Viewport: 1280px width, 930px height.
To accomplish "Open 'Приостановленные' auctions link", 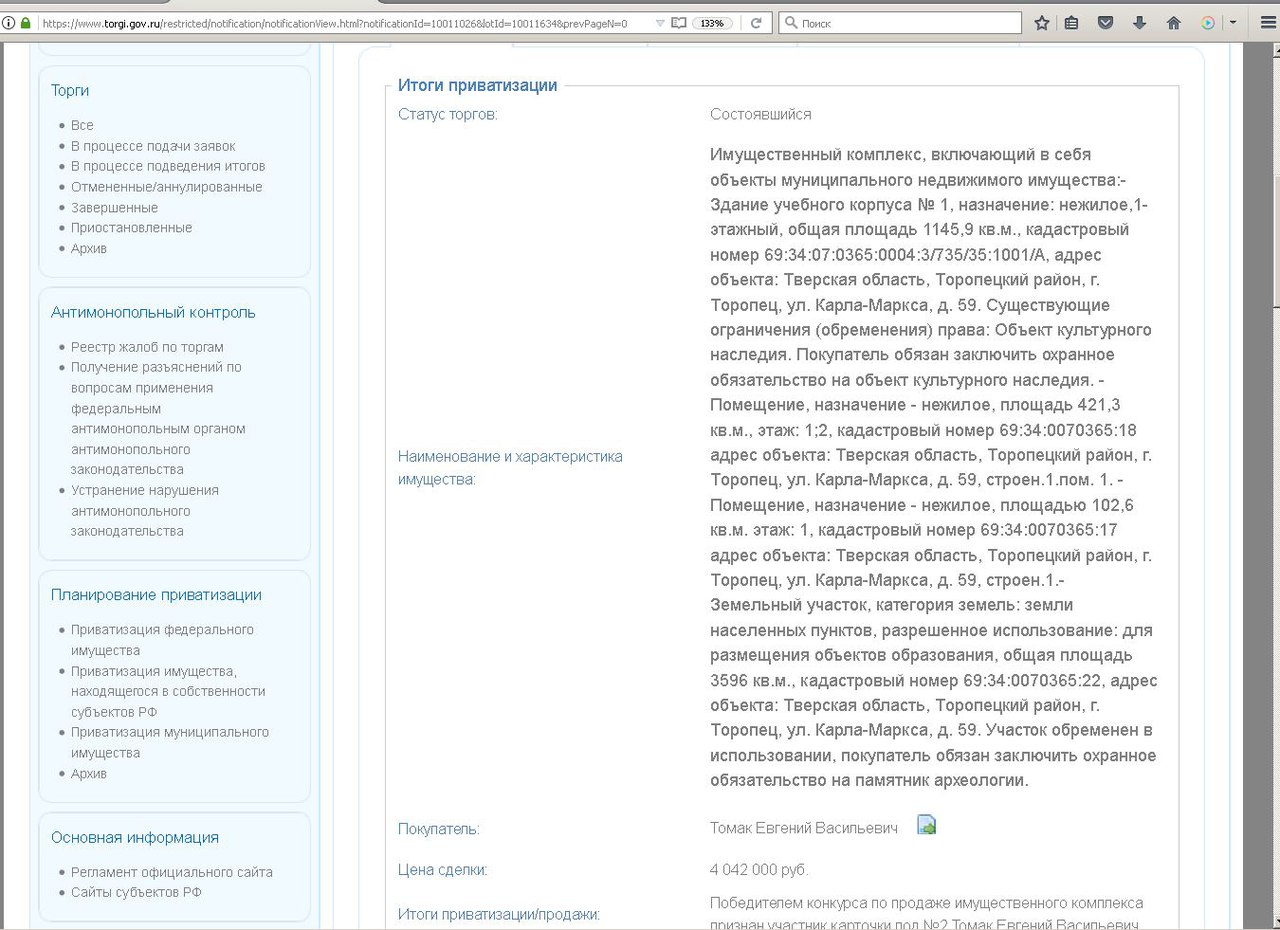I will (x=131, y=228).
